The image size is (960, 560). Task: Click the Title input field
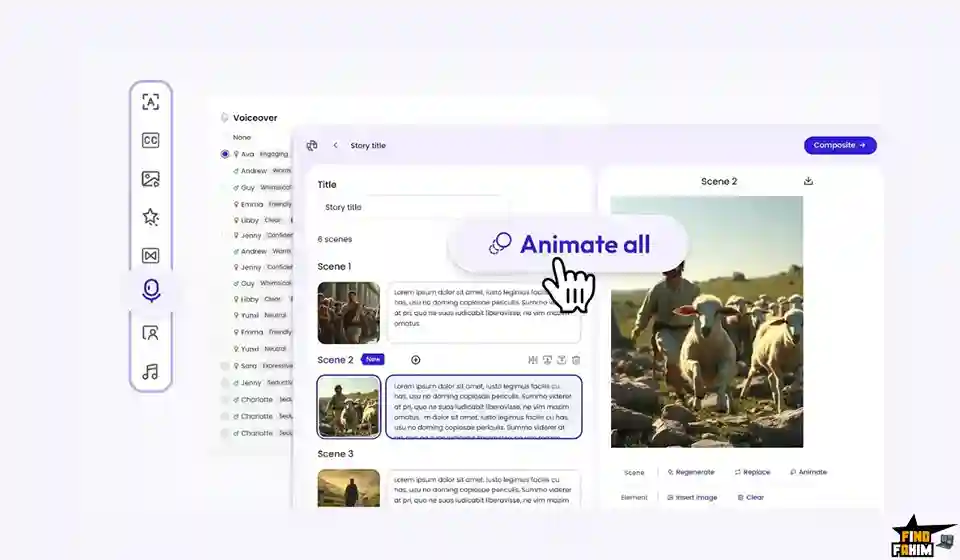[413, 207]
